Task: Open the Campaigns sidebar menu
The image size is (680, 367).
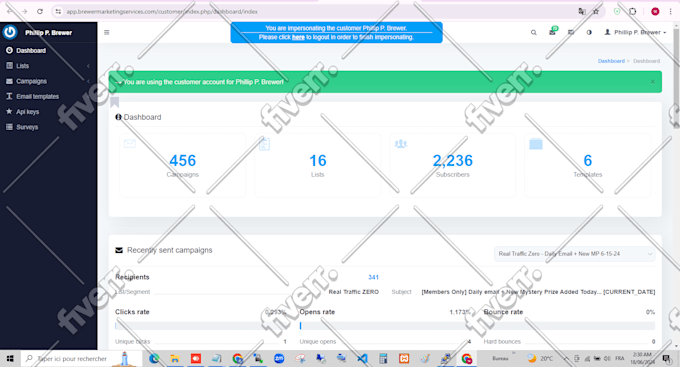Action: point(31,81)
